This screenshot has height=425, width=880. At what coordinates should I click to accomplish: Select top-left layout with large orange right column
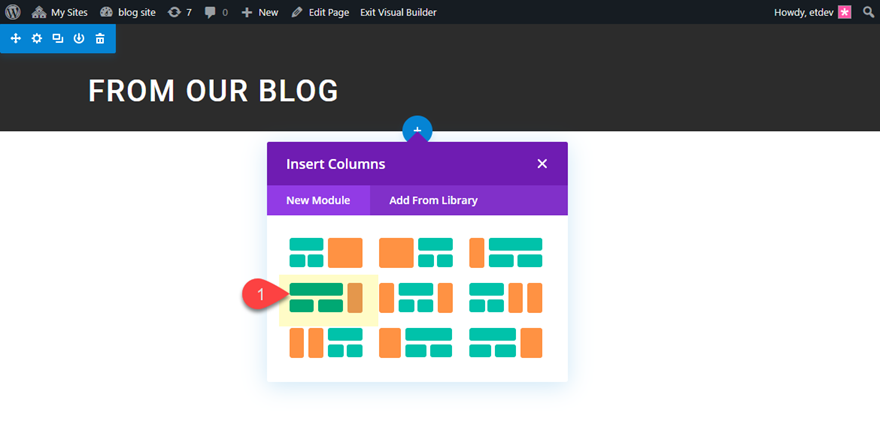(x=326, y=253)
